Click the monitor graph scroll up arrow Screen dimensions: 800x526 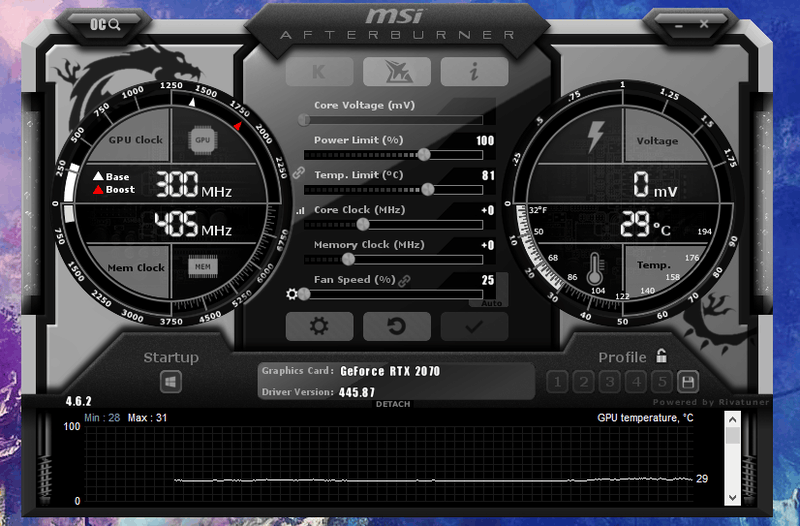[732, 420]
